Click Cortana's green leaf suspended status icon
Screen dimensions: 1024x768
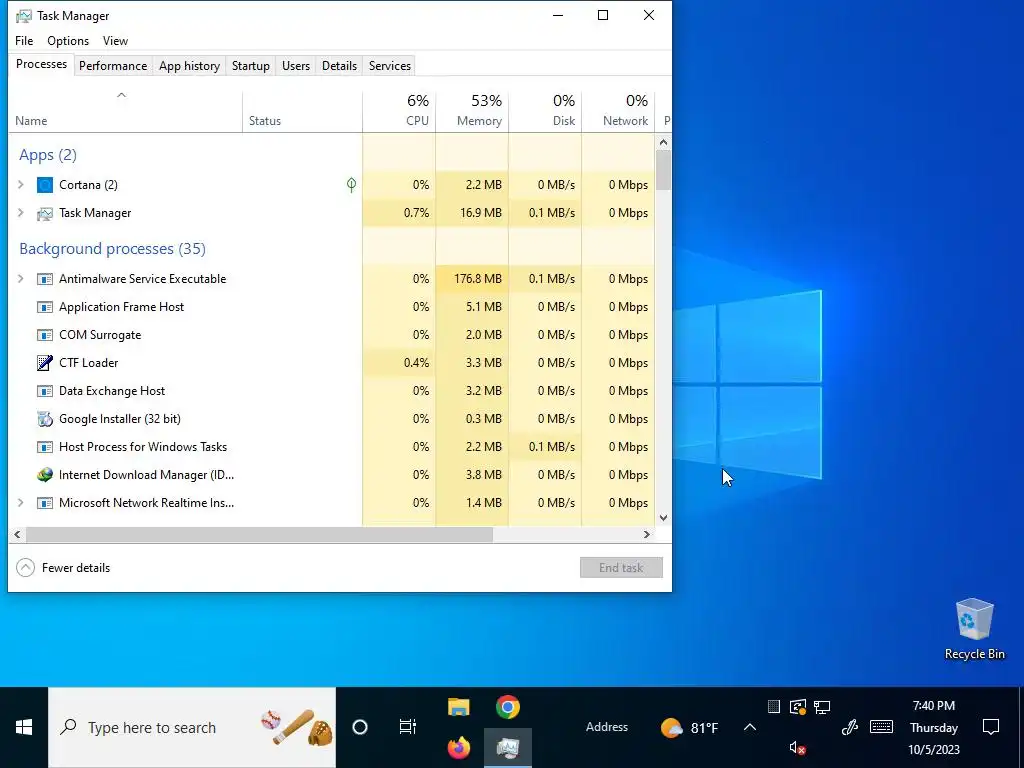(x=351, y=185)
